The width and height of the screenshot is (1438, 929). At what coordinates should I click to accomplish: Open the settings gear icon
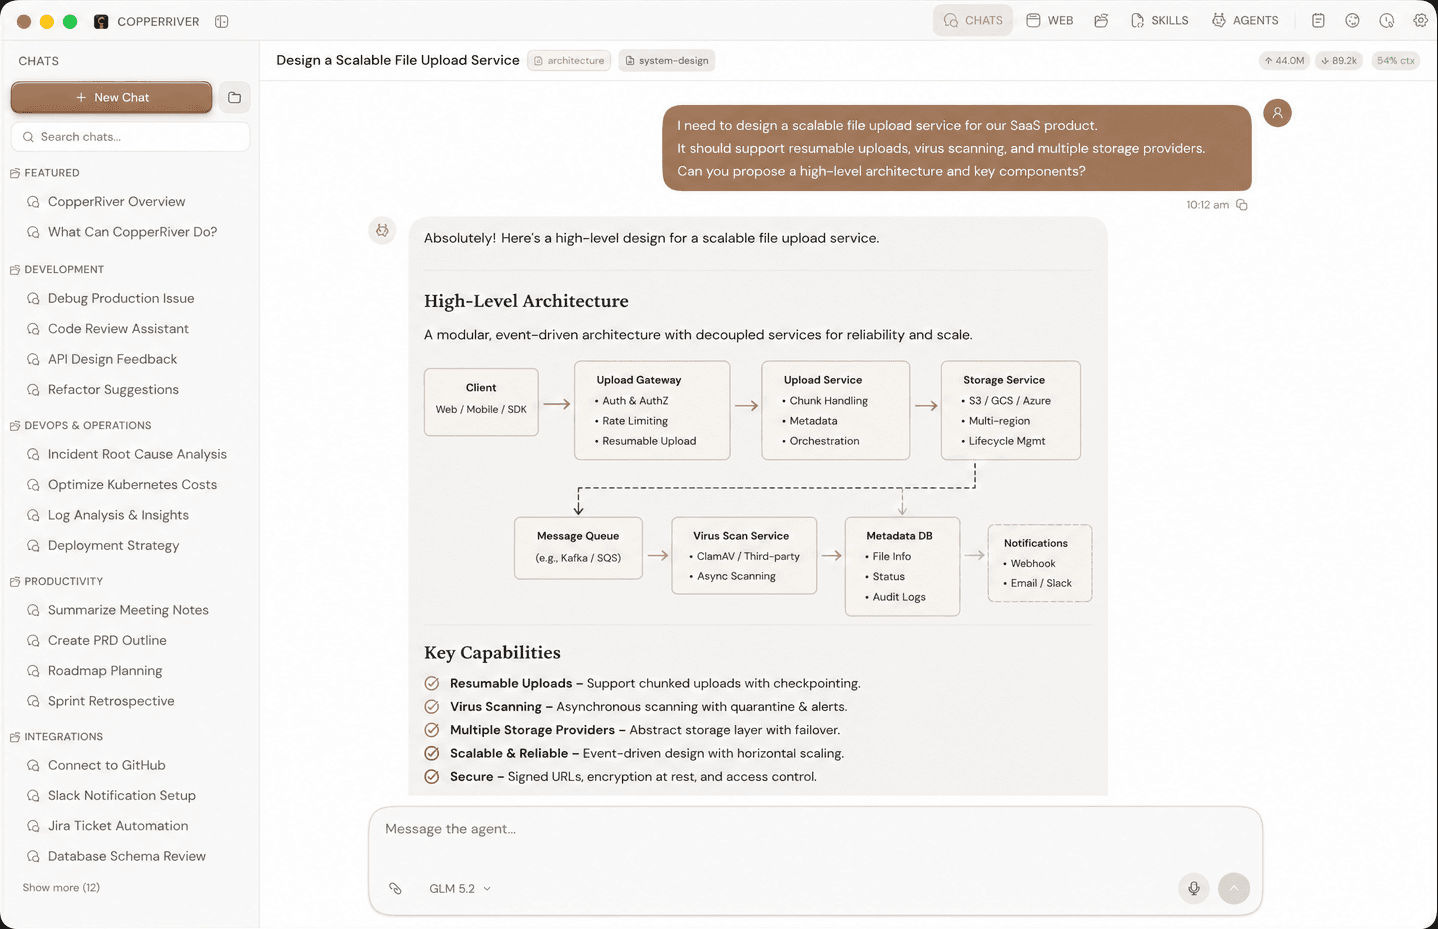(x=1420, y=20)
